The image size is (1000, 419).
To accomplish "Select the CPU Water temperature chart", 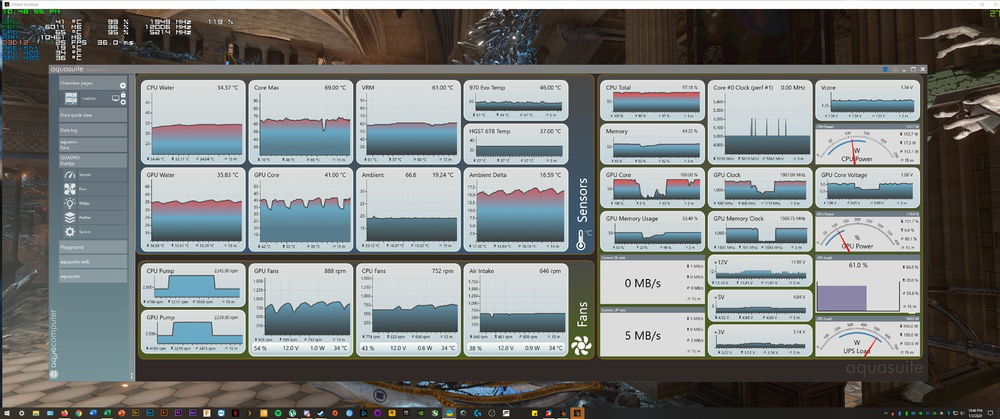I will point(193,122).
